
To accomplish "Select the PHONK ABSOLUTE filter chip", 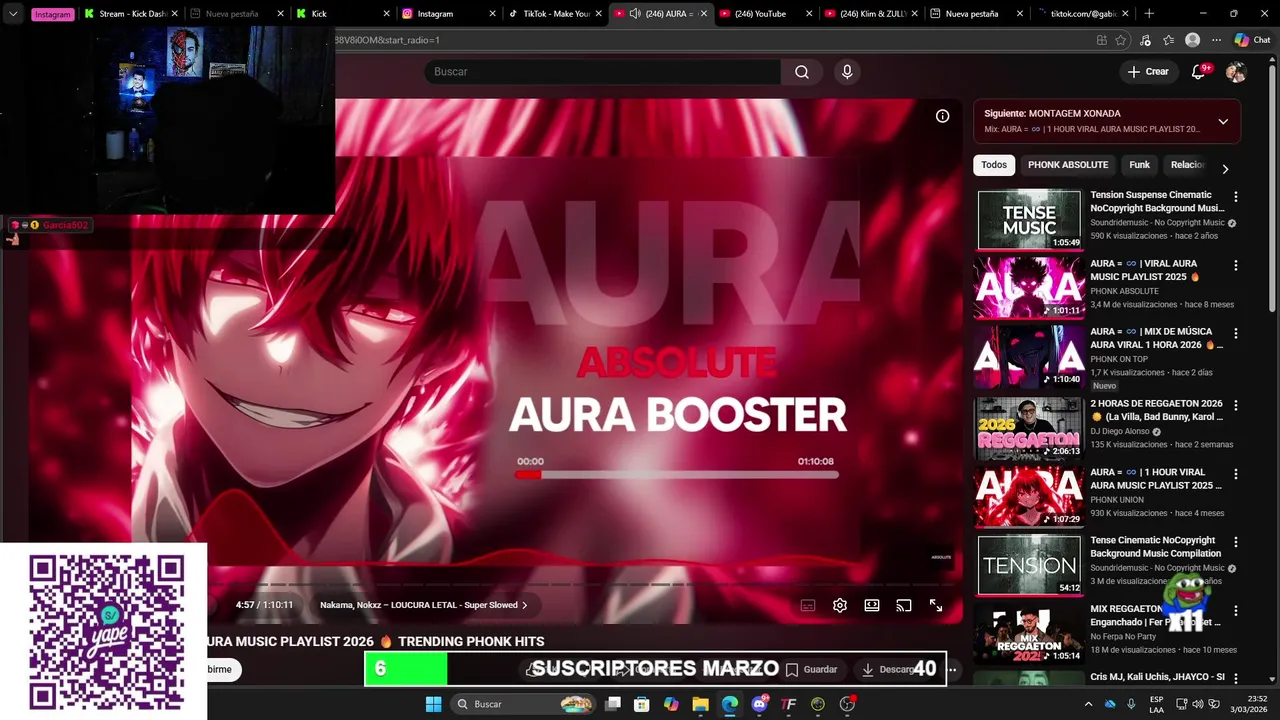I will 1068,165.
